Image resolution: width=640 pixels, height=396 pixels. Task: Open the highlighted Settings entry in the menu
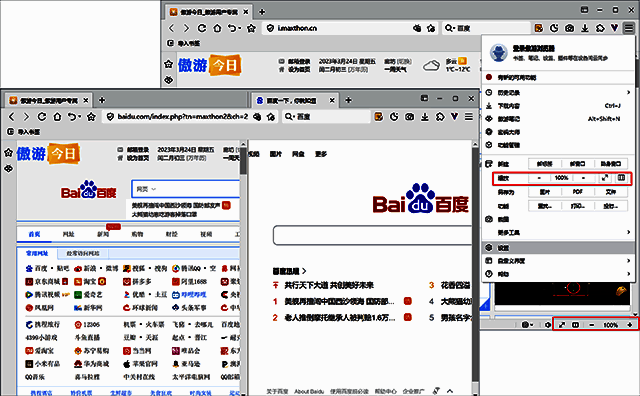coord(558,248)
